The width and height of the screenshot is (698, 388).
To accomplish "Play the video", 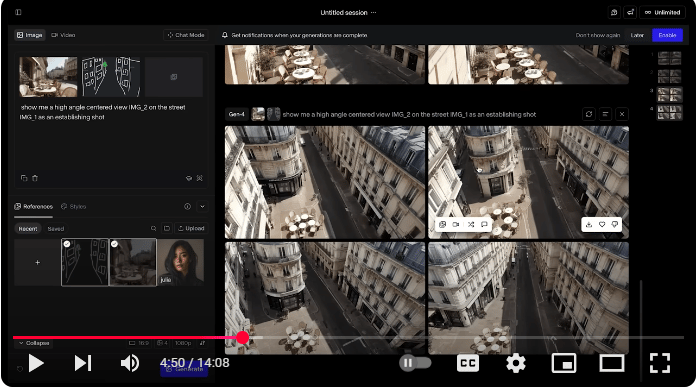I will point(36,363).
